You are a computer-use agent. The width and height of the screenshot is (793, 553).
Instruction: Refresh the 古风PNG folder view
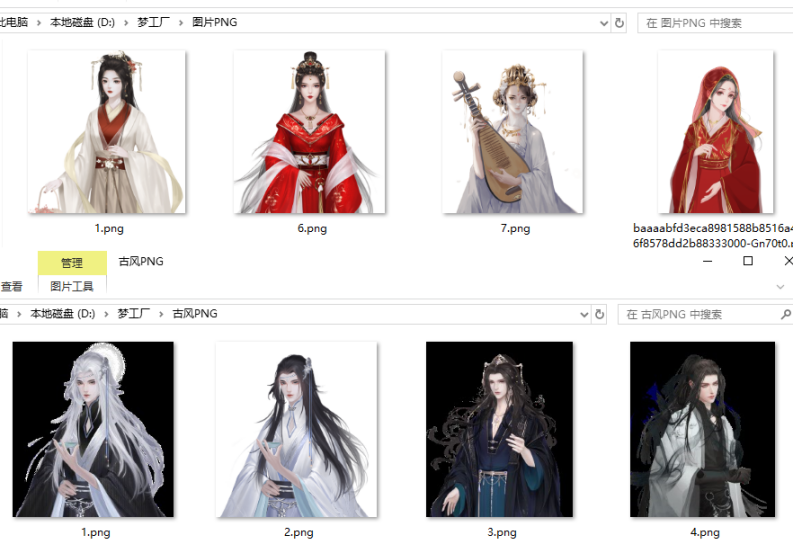(x=600, y=314)
